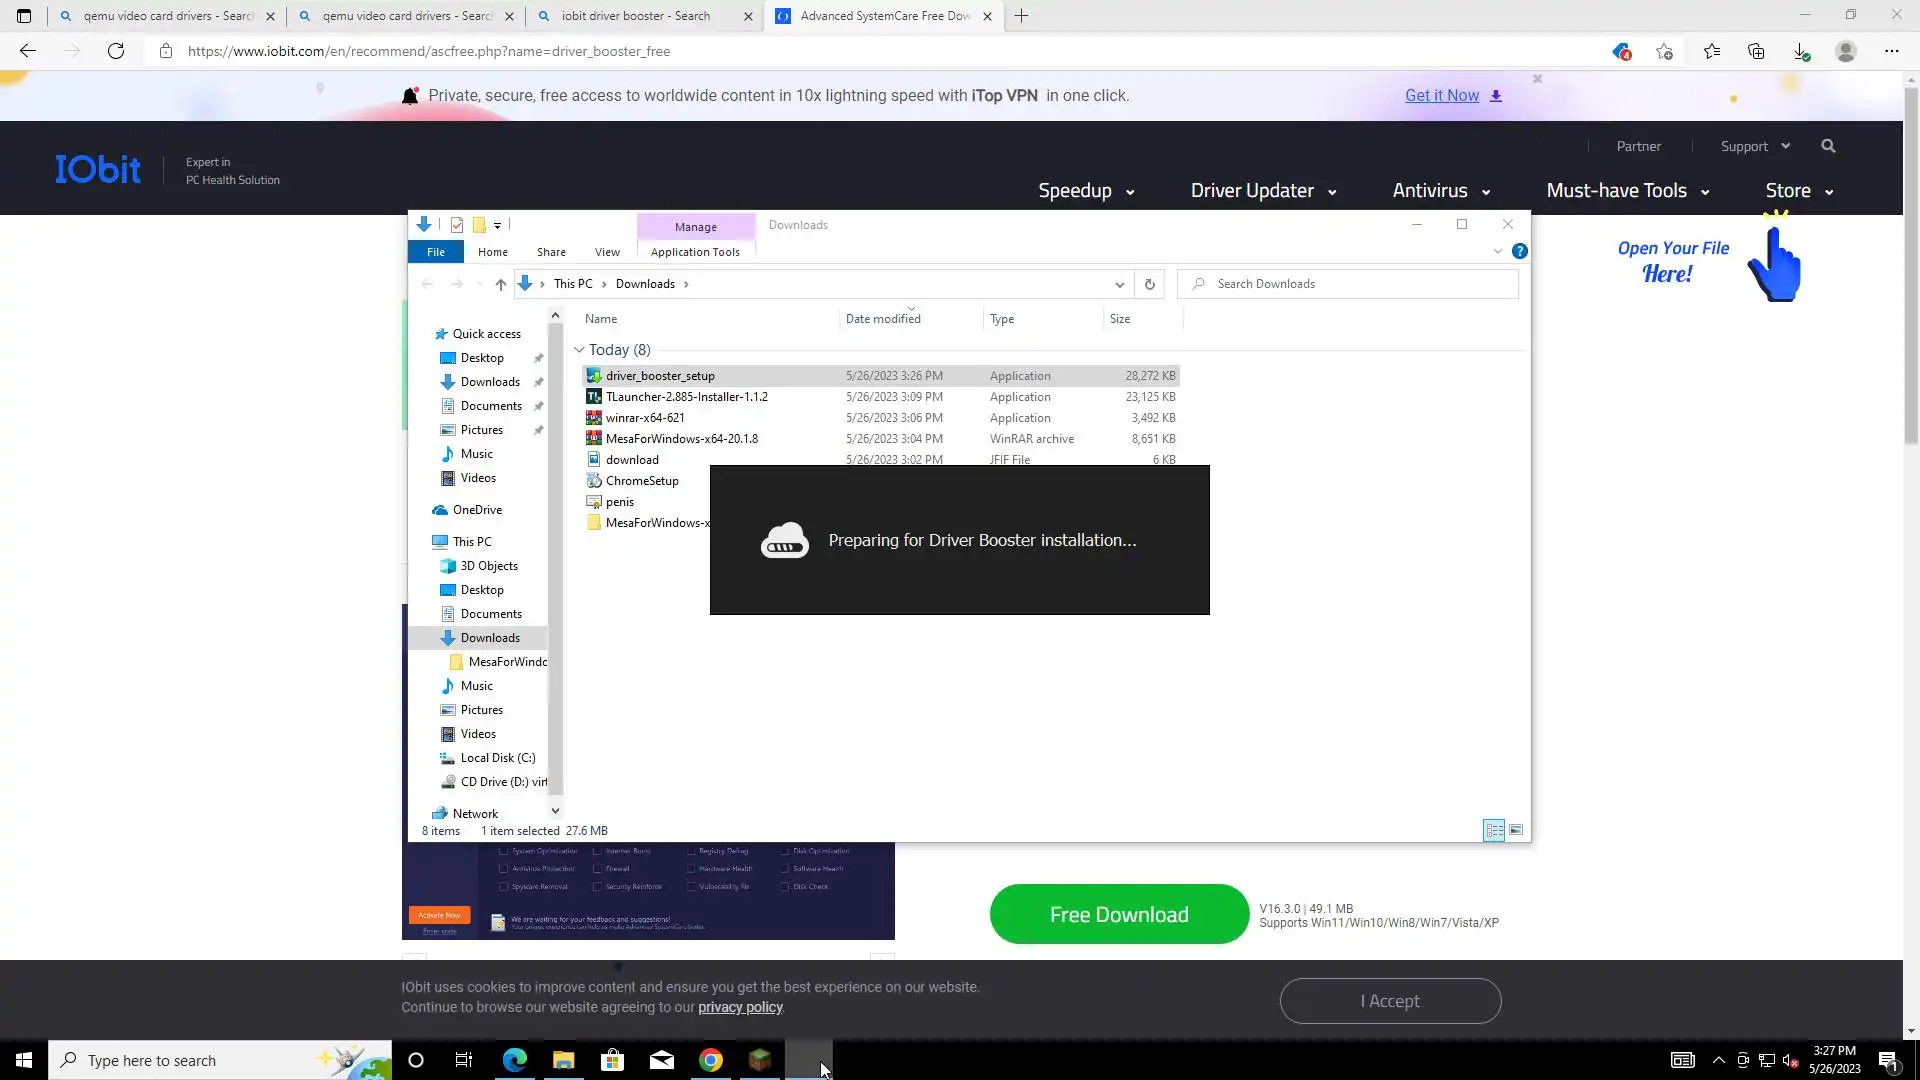Open File Explorer help icon

pos(1519,251)
